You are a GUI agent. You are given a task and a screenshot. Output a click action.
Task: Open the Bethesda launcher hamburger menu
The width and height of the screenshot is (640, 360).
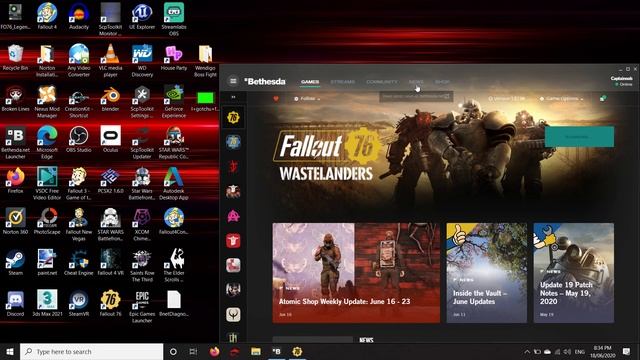(233, 81)
